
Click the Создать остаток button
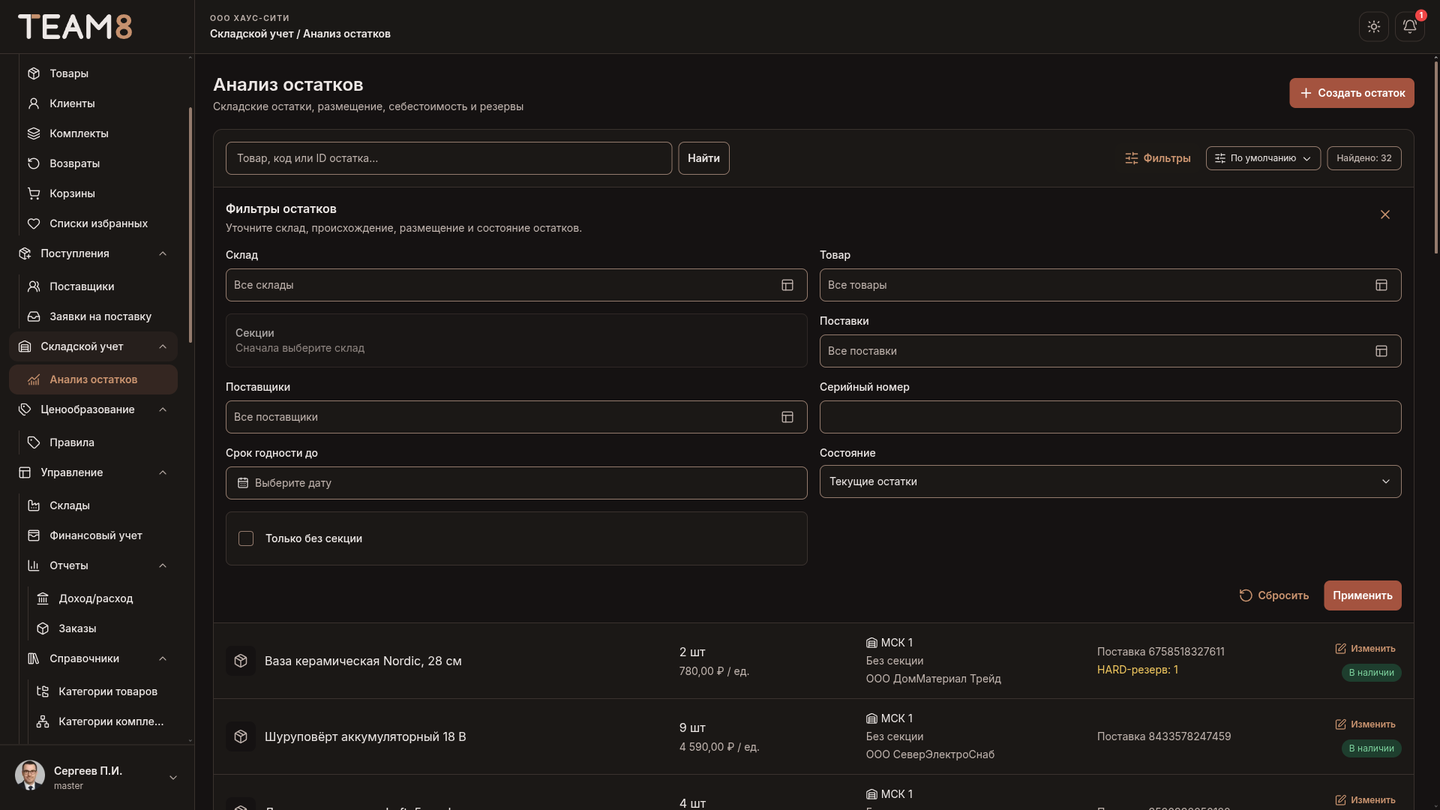[x=1351, y=93]
